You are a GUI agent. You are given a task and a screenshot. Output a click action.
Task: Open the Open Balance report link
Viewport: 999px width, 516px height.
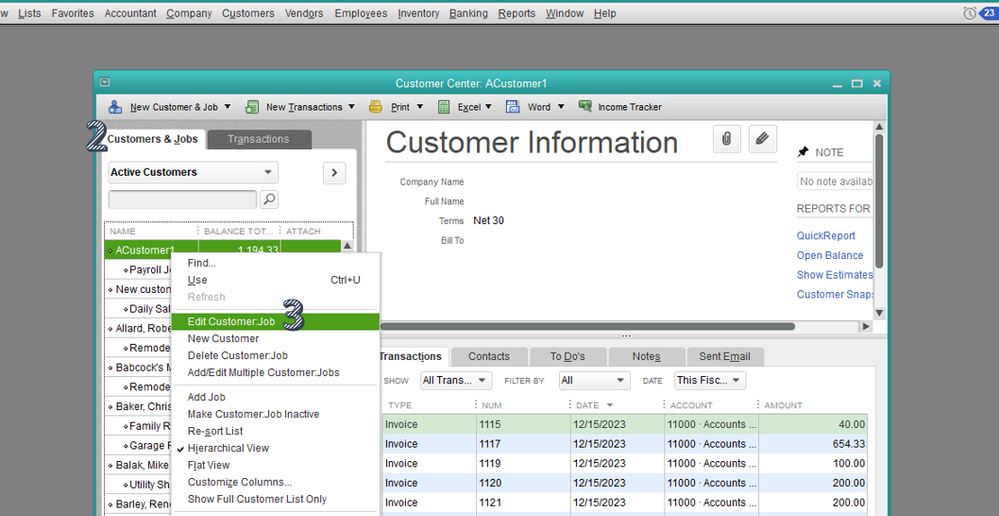[x=830, y=255]
